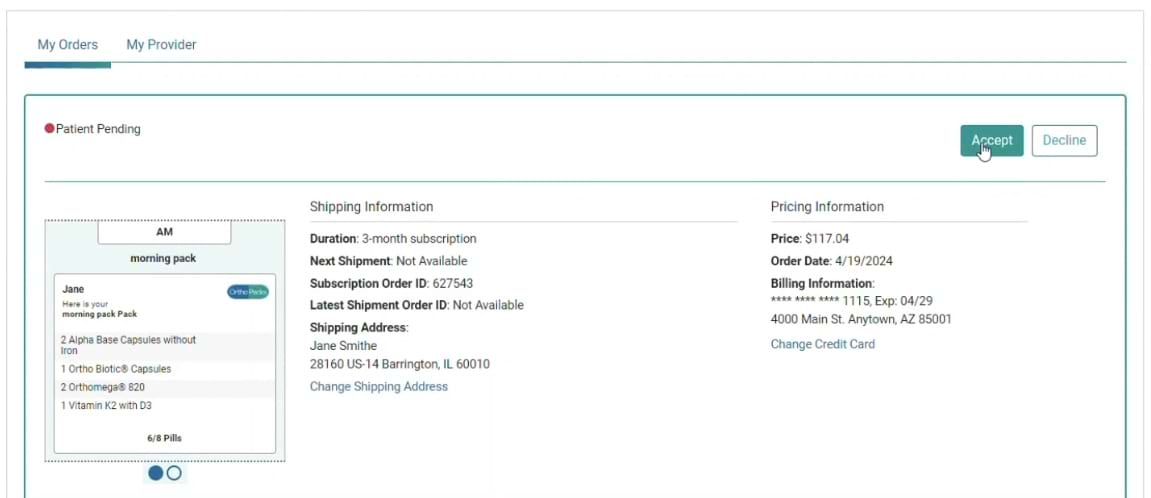Open the Change Shipping Address link
Viewport: 1151px width, 498px height.
[x=378, y=387]
